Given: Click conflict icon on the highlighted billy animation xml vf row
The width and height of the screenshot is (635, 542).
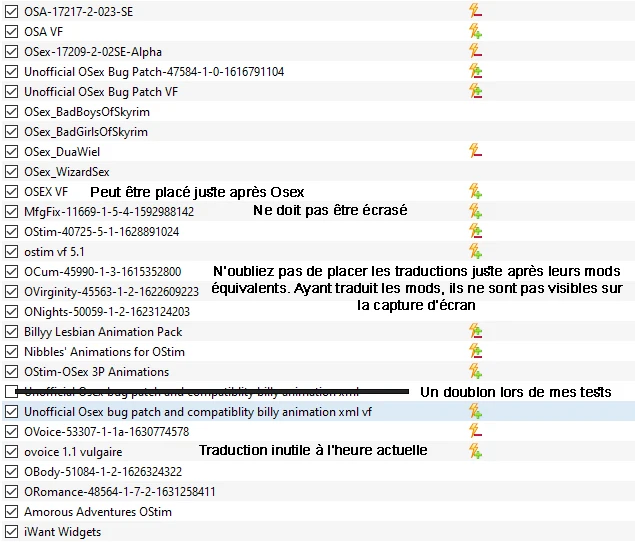Looking at the screenshot, I should coord(475,412).
